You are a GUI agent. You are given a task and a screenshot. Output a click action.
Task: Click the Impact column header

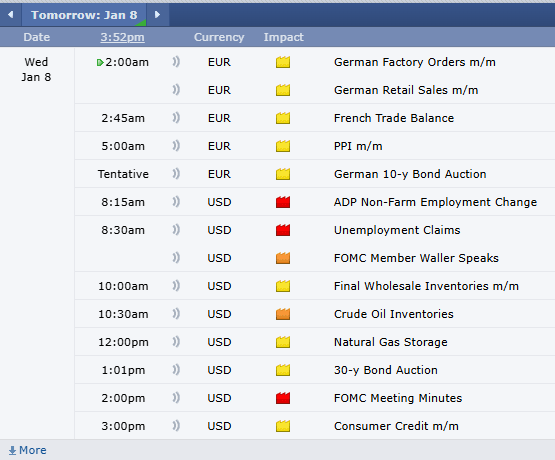point(284,37)
